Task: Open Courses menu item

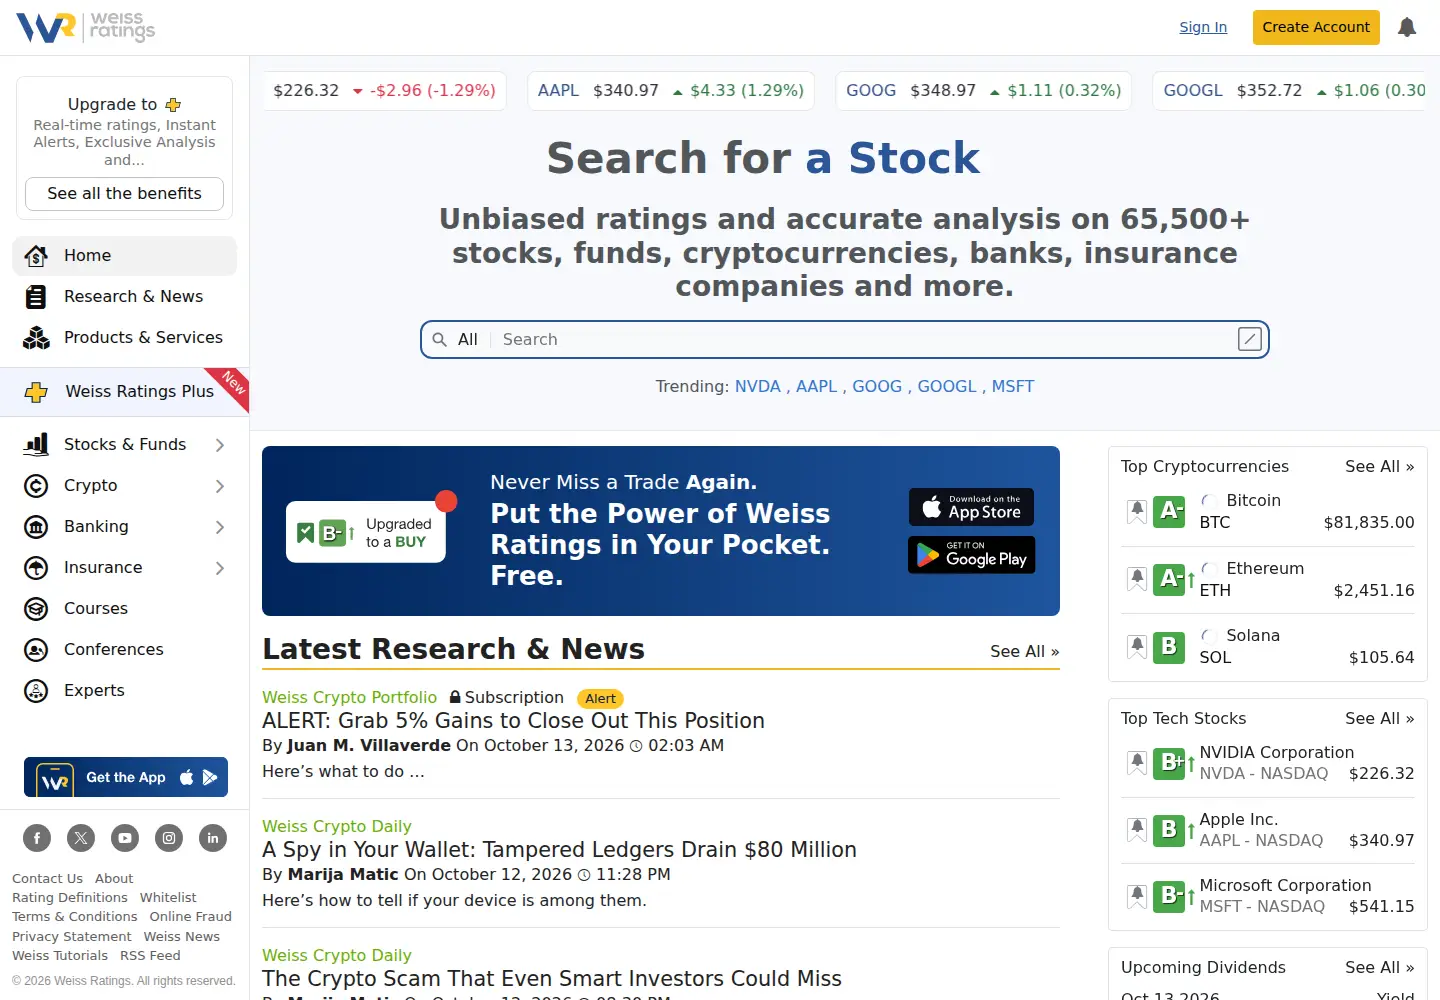Action: 125,609
